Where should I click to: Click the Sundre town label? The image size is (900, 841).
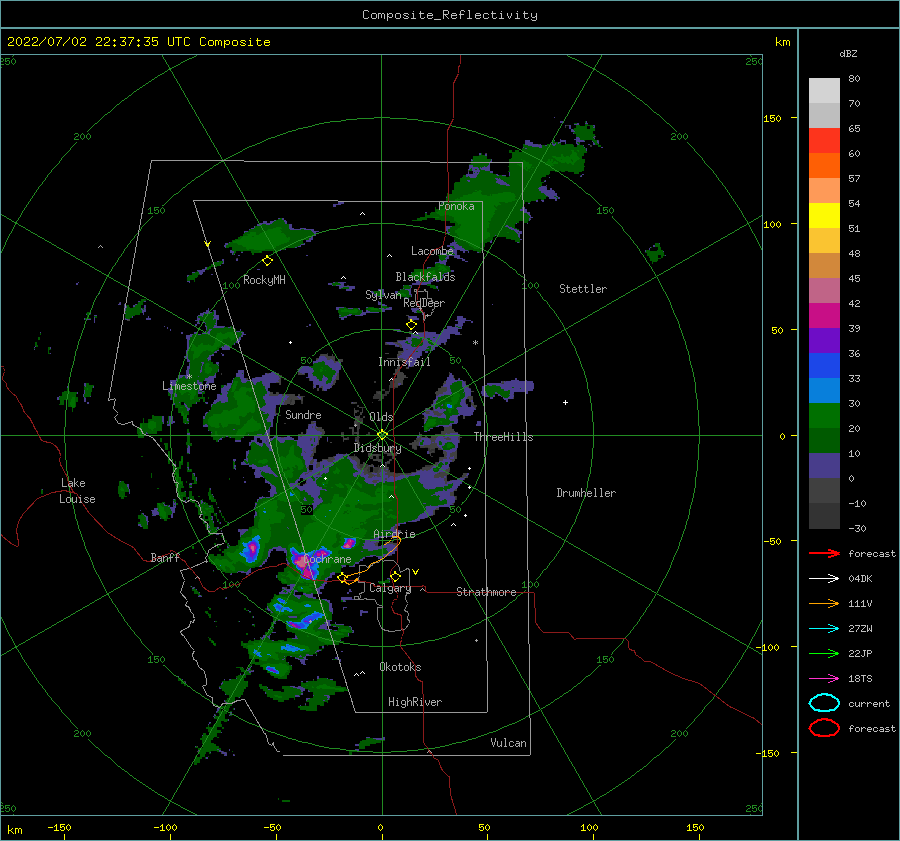[x=303, y=414]
